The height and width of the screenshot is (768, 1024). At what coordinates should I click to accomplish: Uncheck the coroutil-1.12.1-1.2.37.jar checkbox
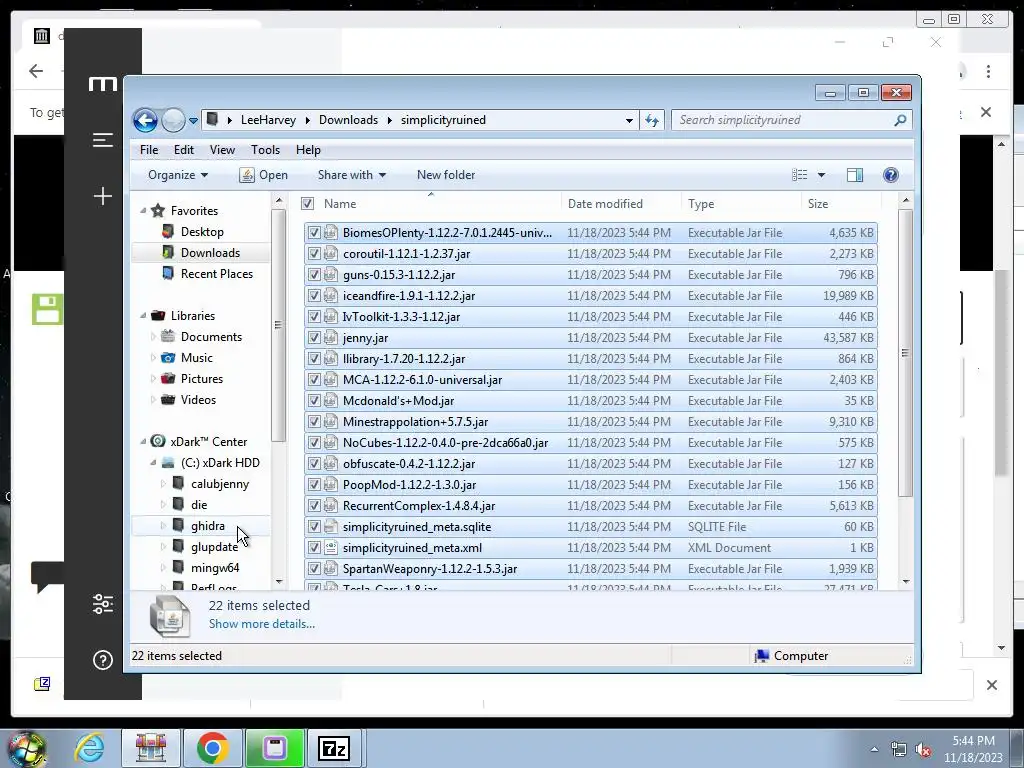[314, 253]
